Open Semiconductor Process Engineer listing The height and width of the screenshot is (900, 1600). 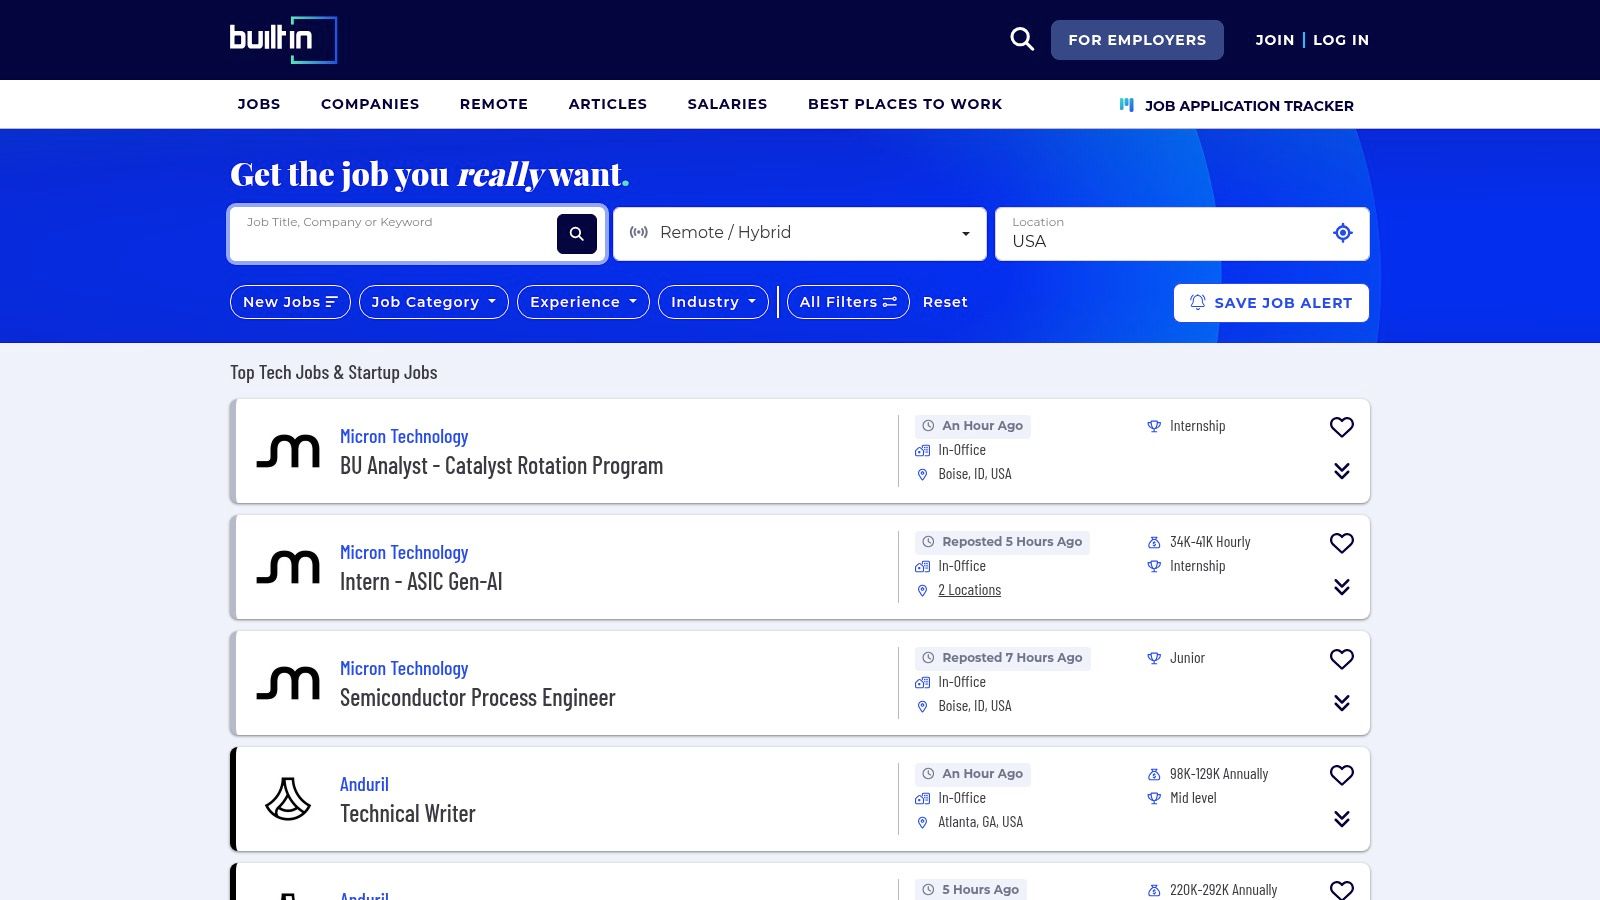(477, 698)
